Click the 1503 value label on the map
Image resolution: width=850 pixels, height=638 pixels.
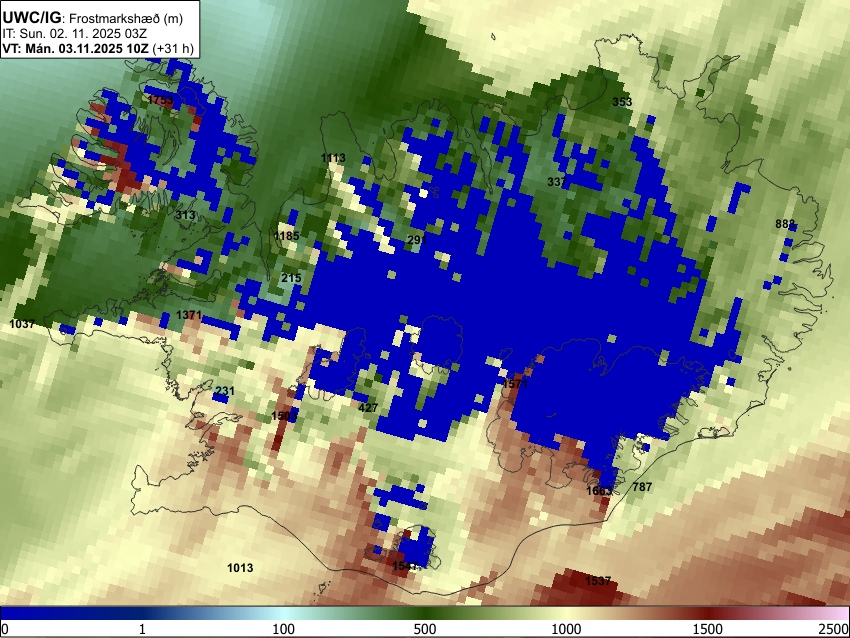284,416
